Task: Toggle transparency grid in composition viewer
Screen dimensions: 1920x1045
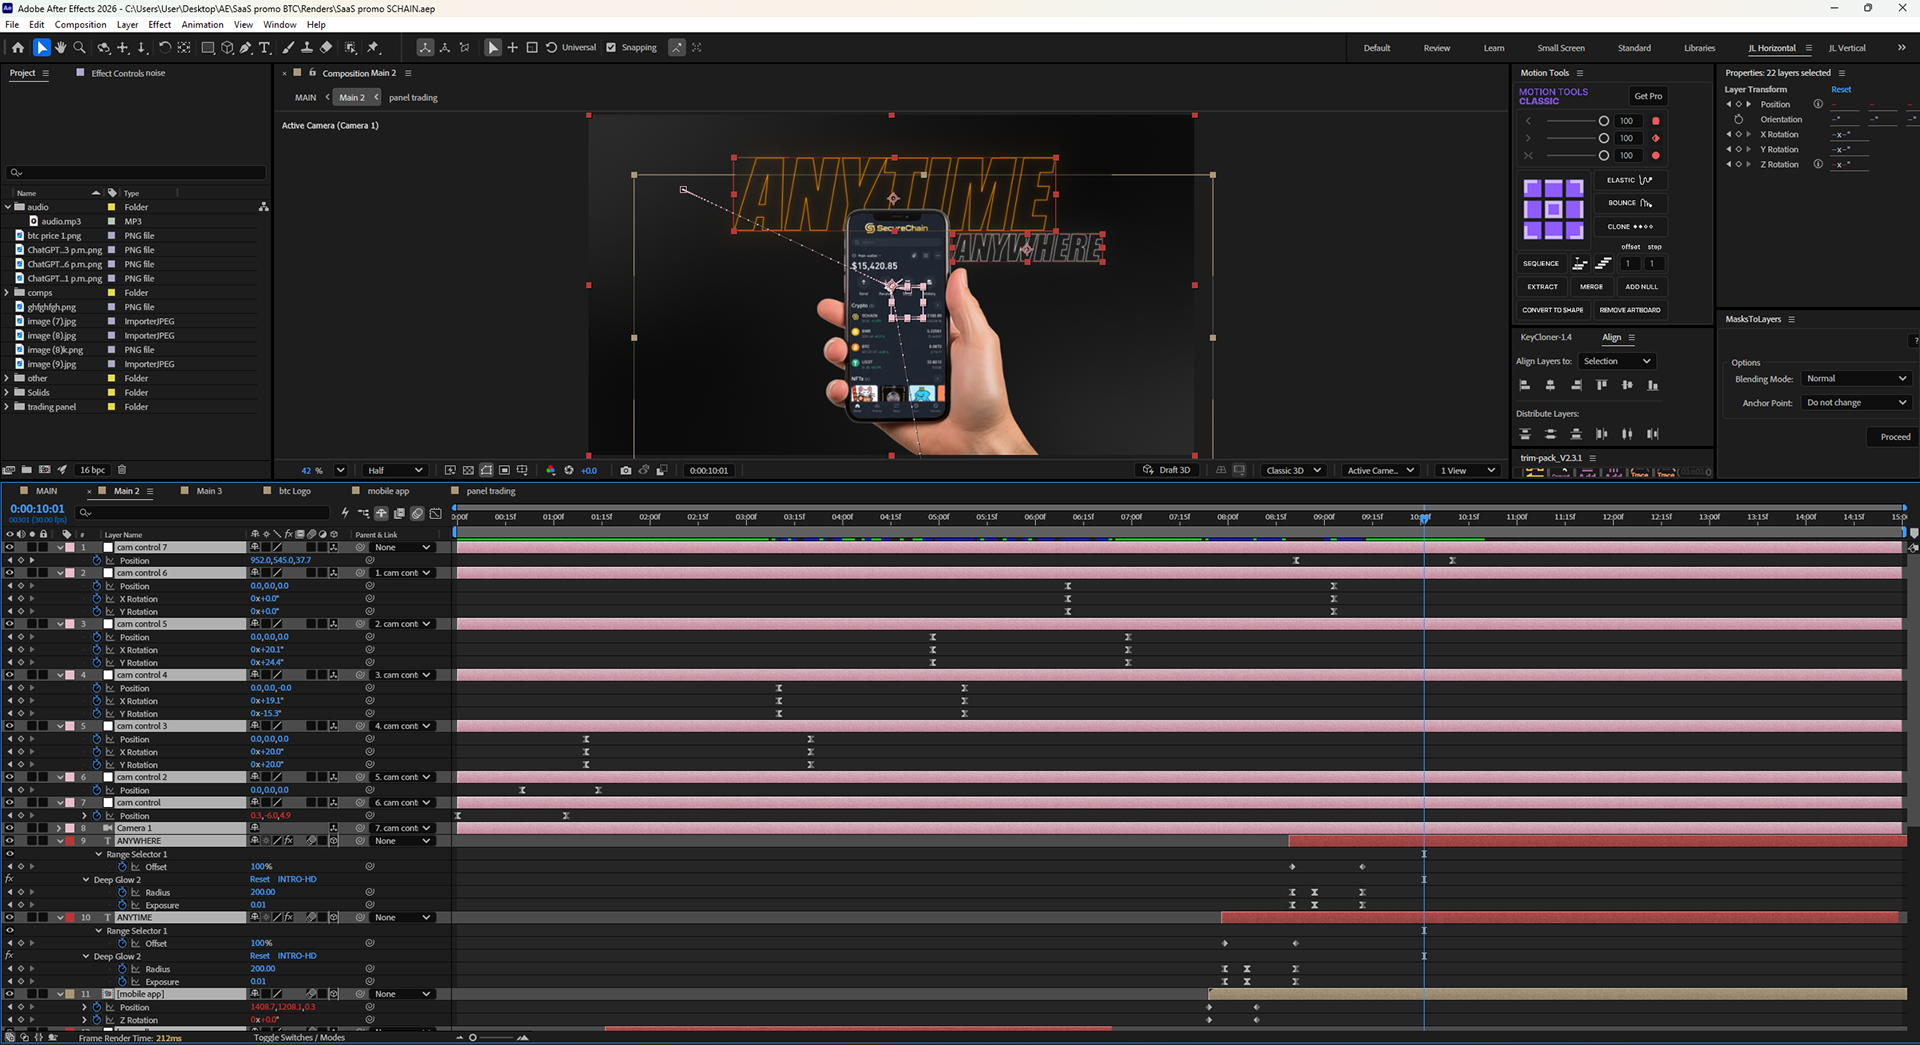Action: [468, 470]
